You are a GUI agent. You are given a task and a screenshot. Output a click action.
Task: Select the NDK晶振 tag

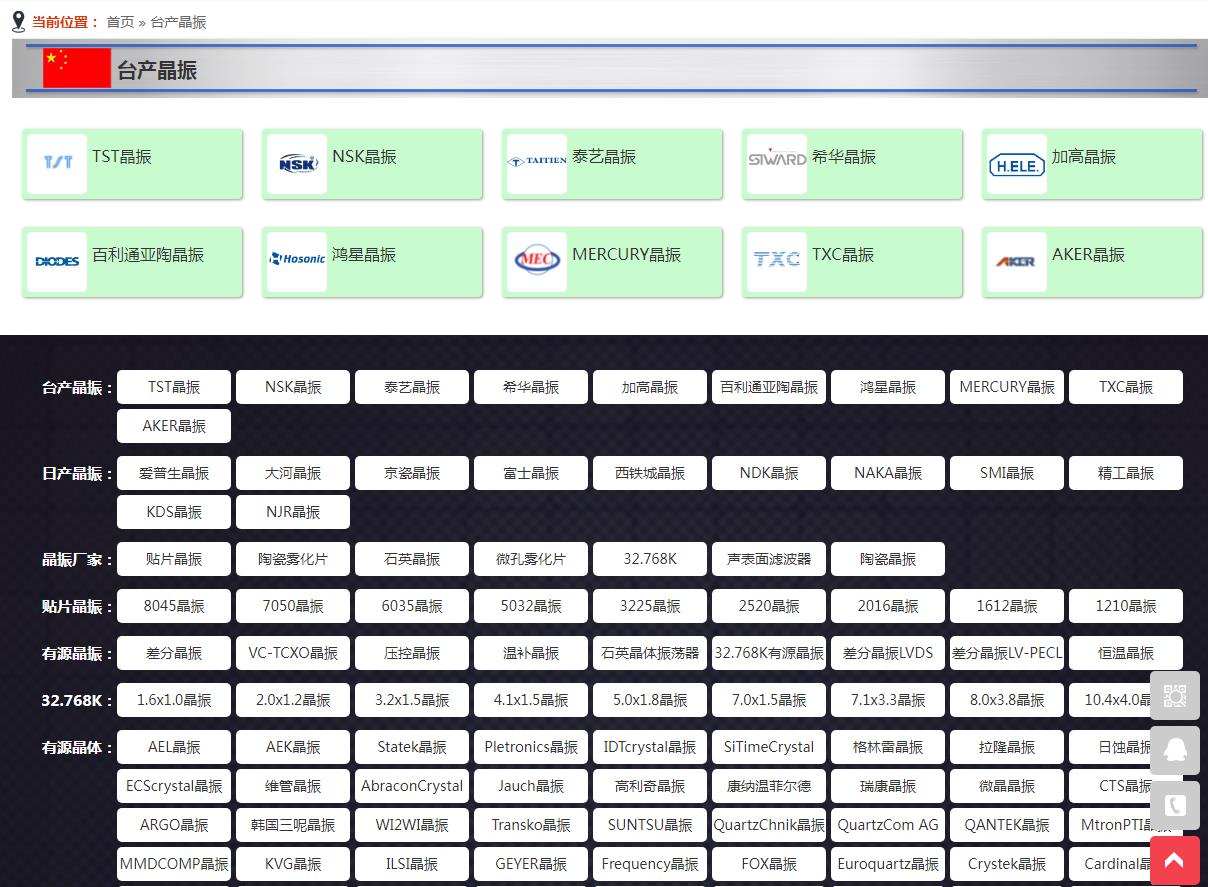[769, 473]
